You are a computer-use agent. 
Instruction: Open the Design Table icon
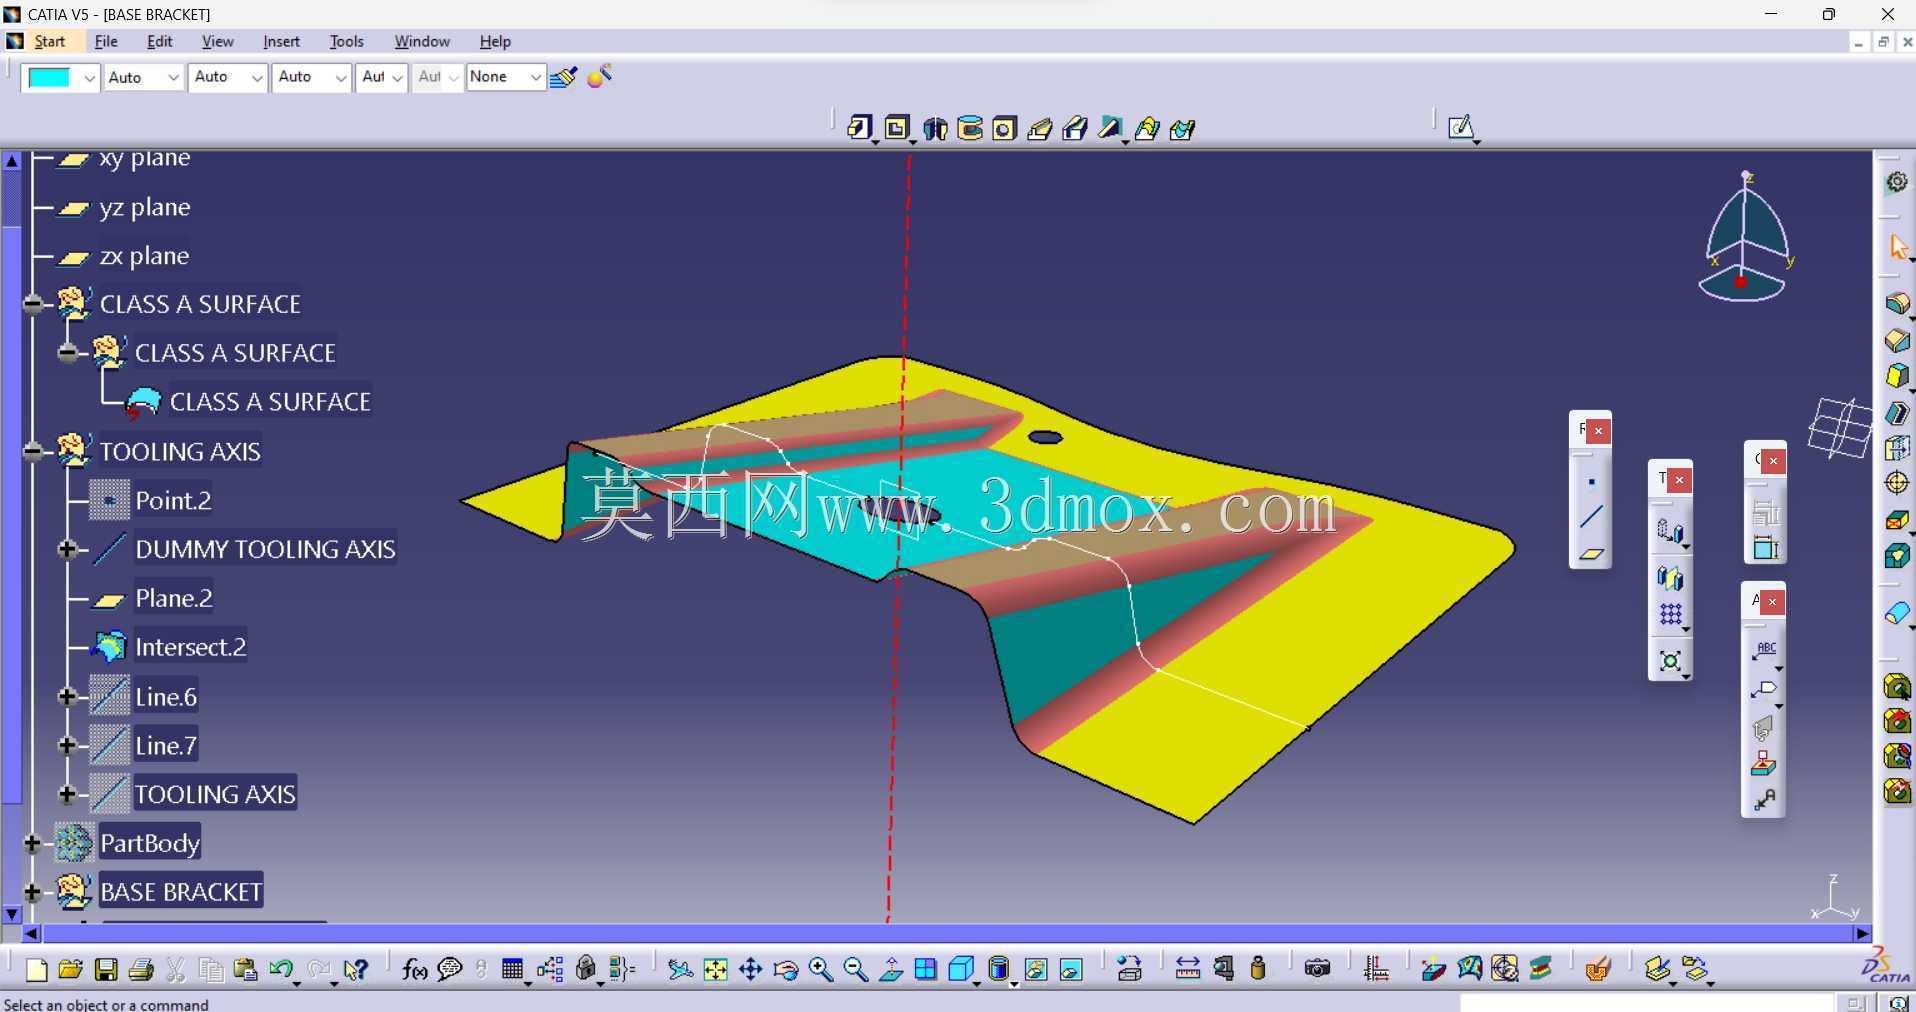point(513,969)
